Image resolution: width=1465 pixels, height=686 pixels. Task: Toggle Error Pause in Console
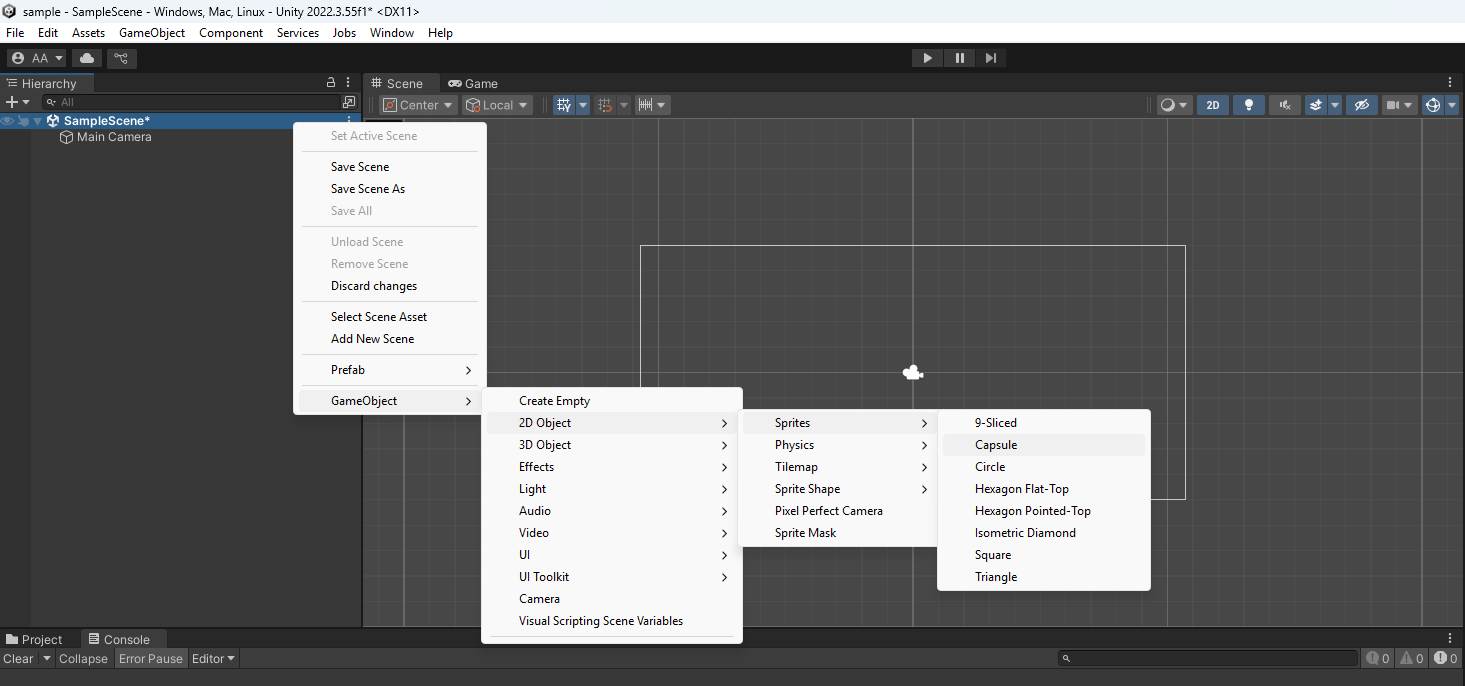coord(151,658)
